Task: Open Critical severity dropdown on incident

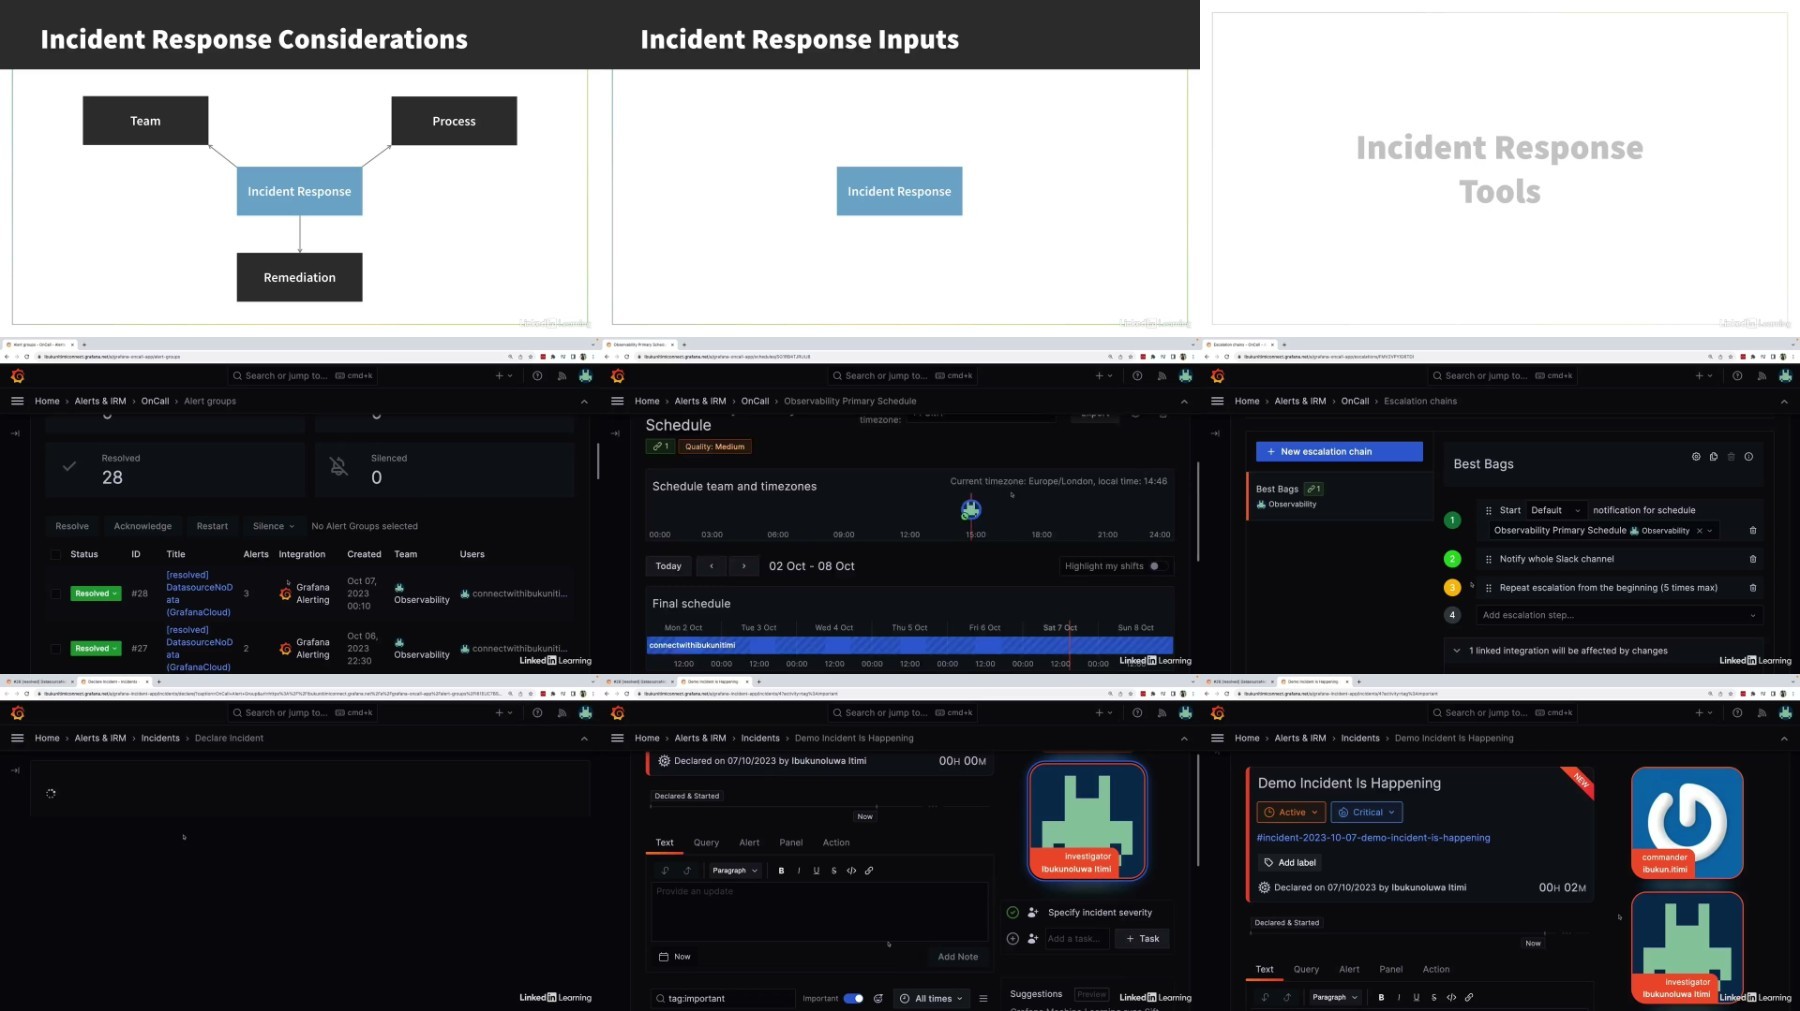Action: click(x=1367, y=812)
